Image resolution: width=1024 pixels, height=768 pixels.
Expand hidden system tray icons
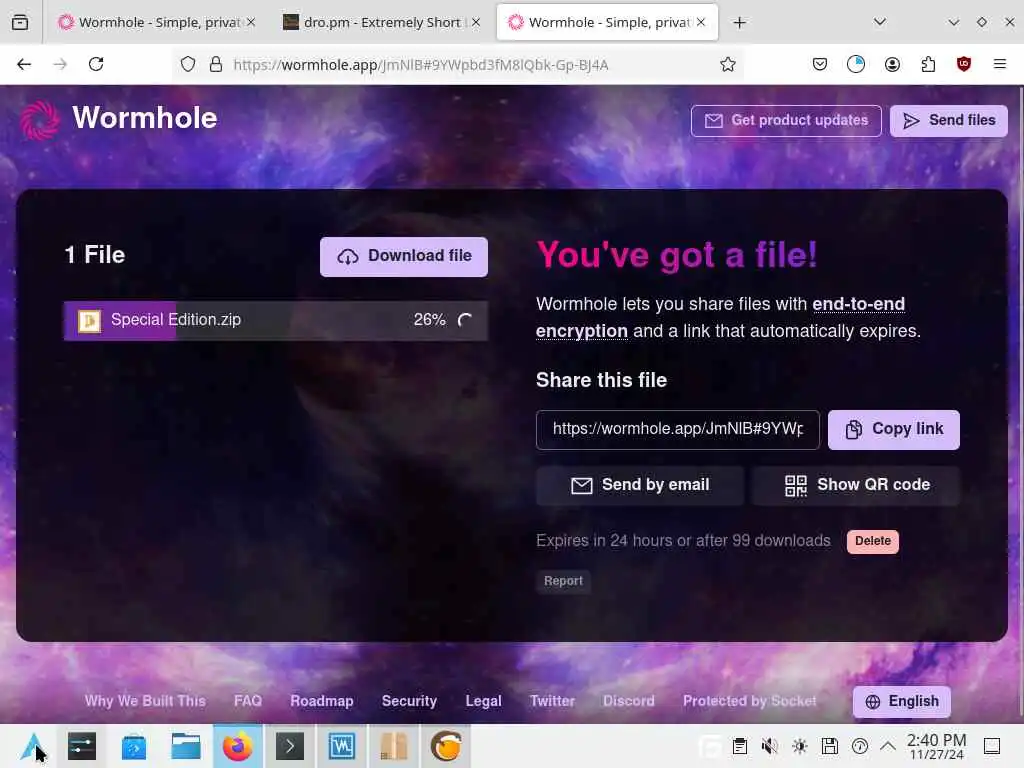888,746
